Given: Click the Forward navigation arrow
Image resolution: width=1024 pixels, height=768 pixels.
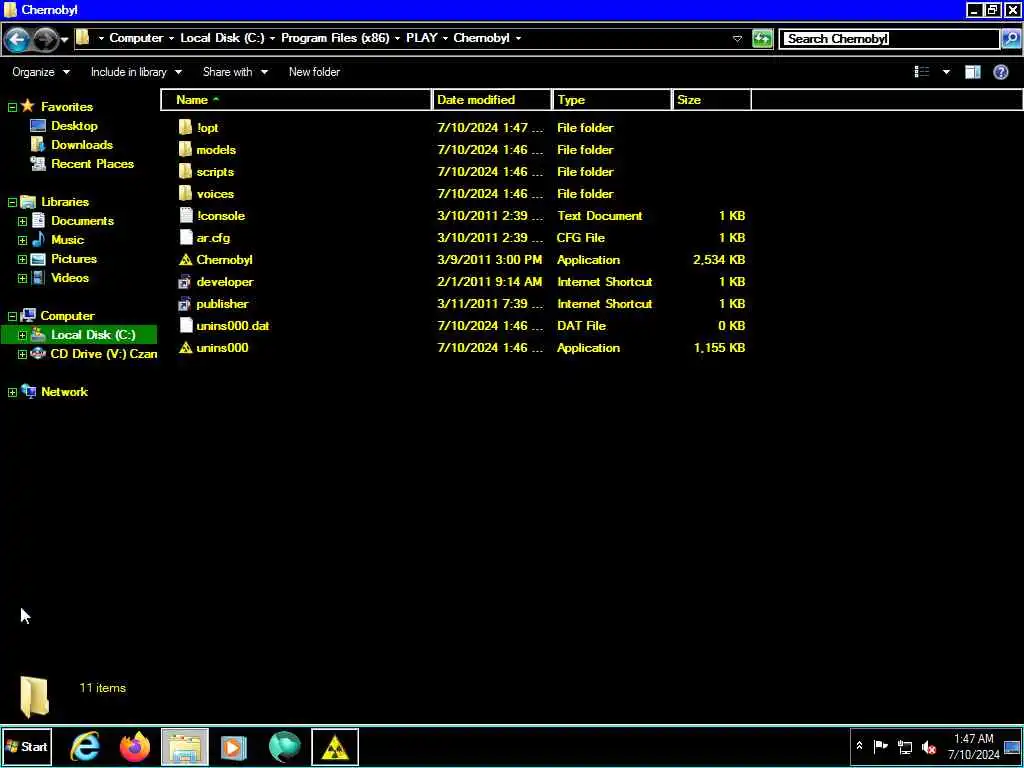Looking at the screenshot, I should pyautogui.click(x=45, y=39).
